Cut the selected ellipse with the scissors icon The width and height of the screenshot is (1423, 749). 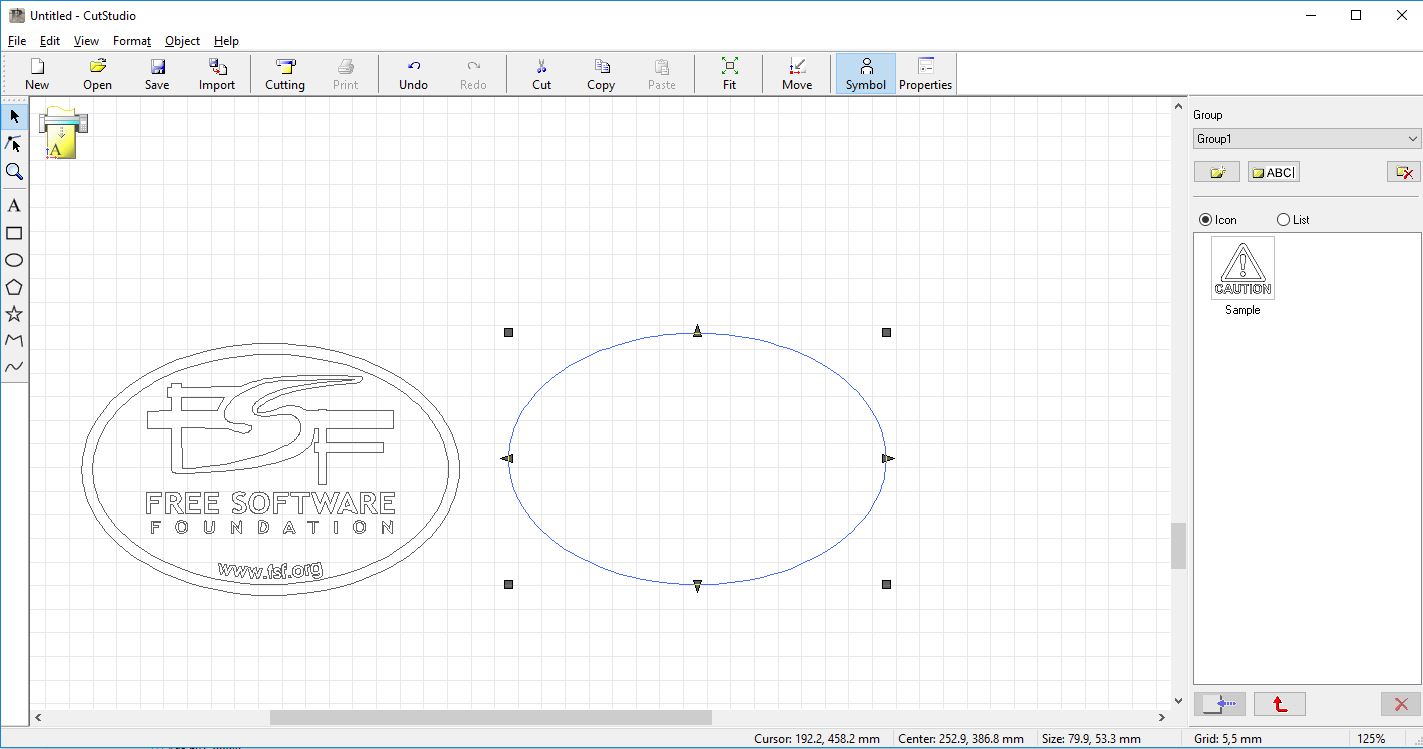541,74
